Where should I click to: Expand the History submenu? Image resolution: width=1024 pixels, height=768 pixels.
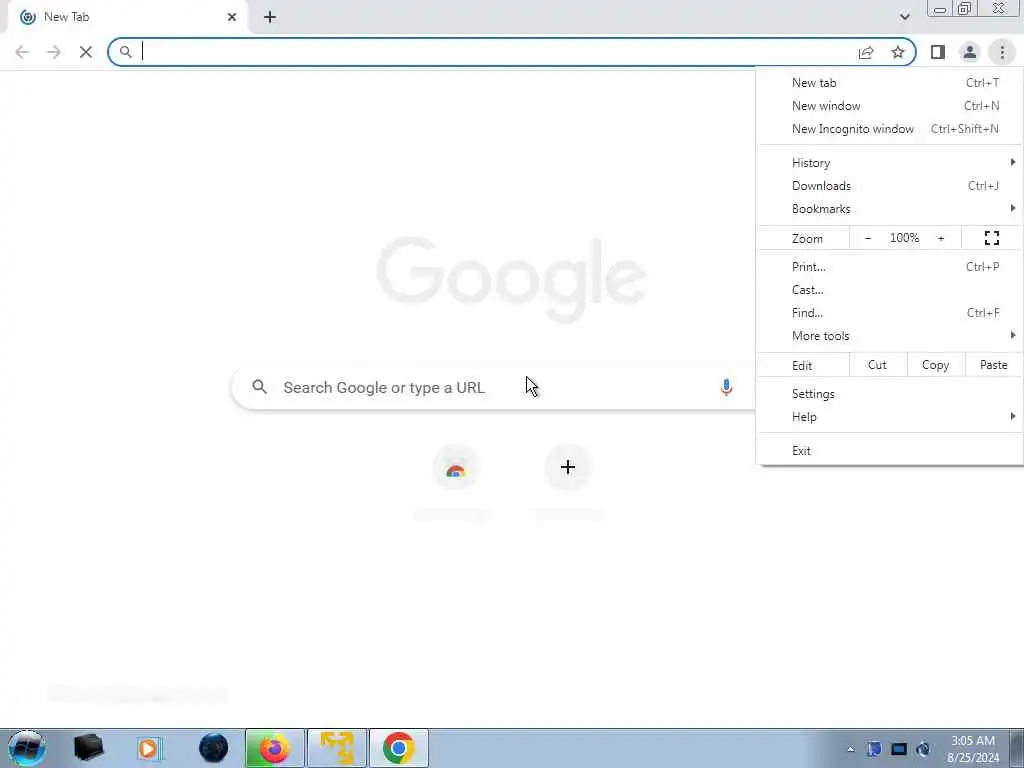(x=889, y=163)
